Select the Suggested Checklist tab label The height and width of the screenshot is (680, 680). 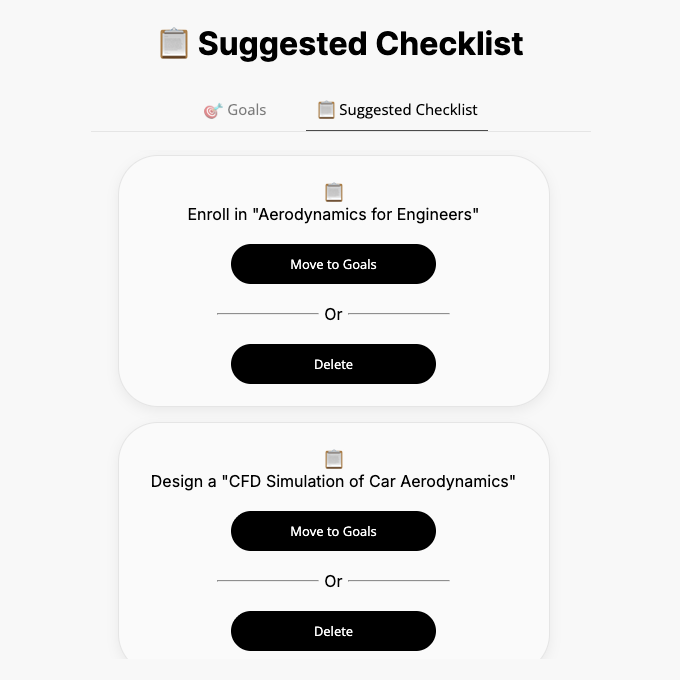pos(408,110)
